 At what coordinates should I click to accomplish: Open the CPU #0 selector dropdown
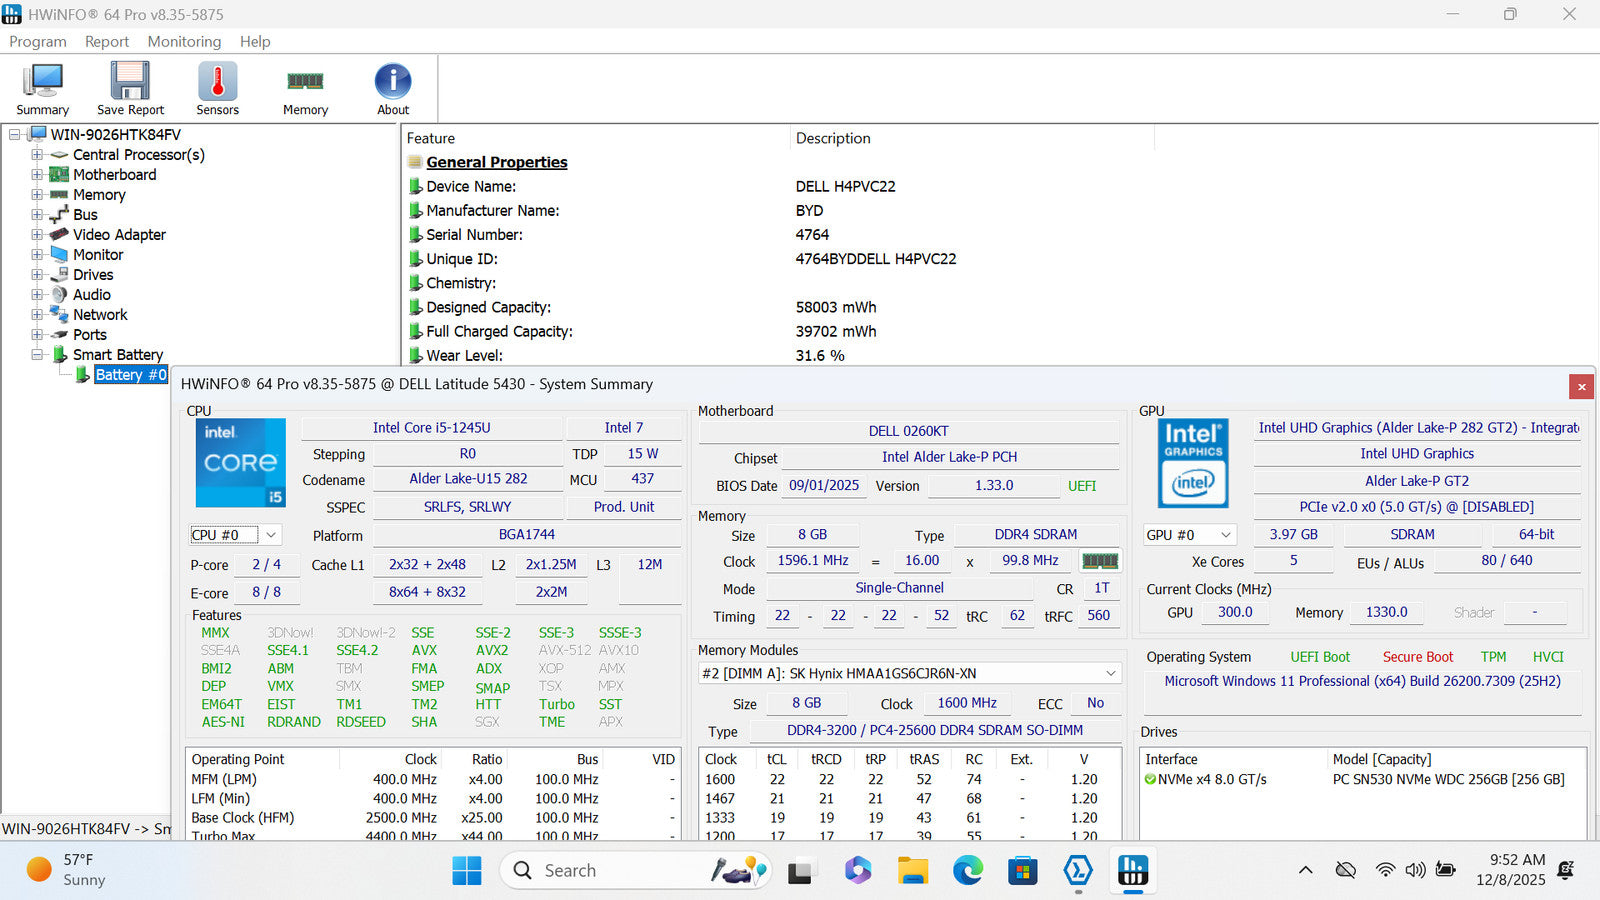click(x=270, y=535)
